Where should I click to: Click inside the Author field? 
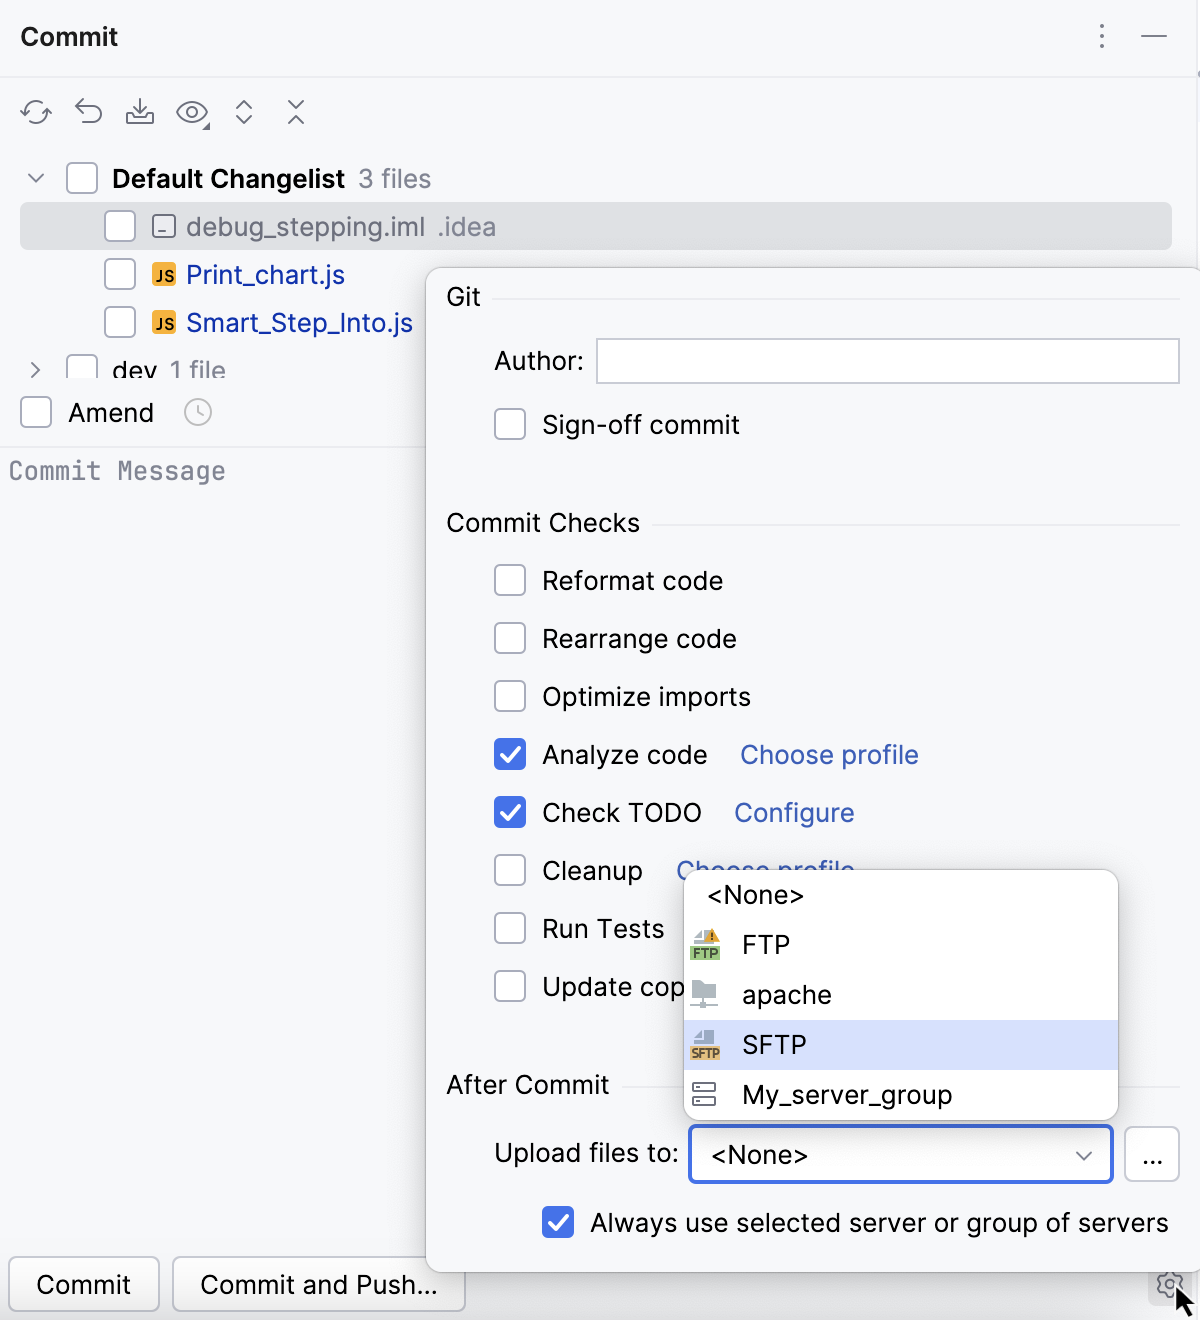click(x=886, y=361)
